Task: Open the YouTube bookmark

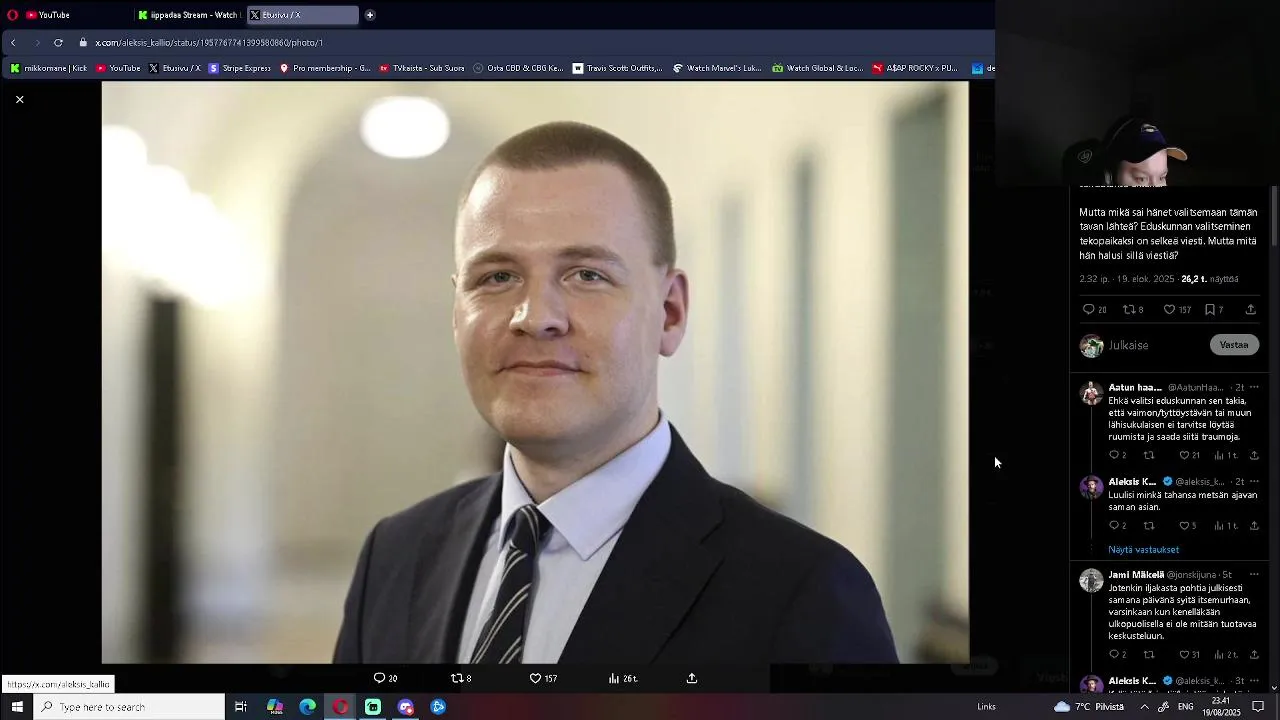Action: [x=118, y=68]
